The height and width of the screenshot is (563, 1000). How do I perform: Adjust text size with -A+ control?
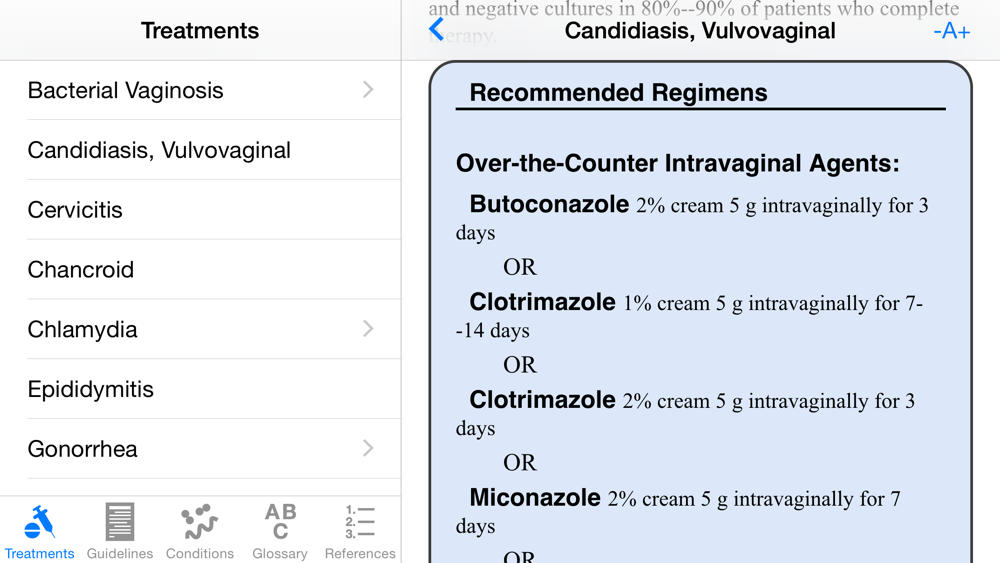tap(952, 31)
